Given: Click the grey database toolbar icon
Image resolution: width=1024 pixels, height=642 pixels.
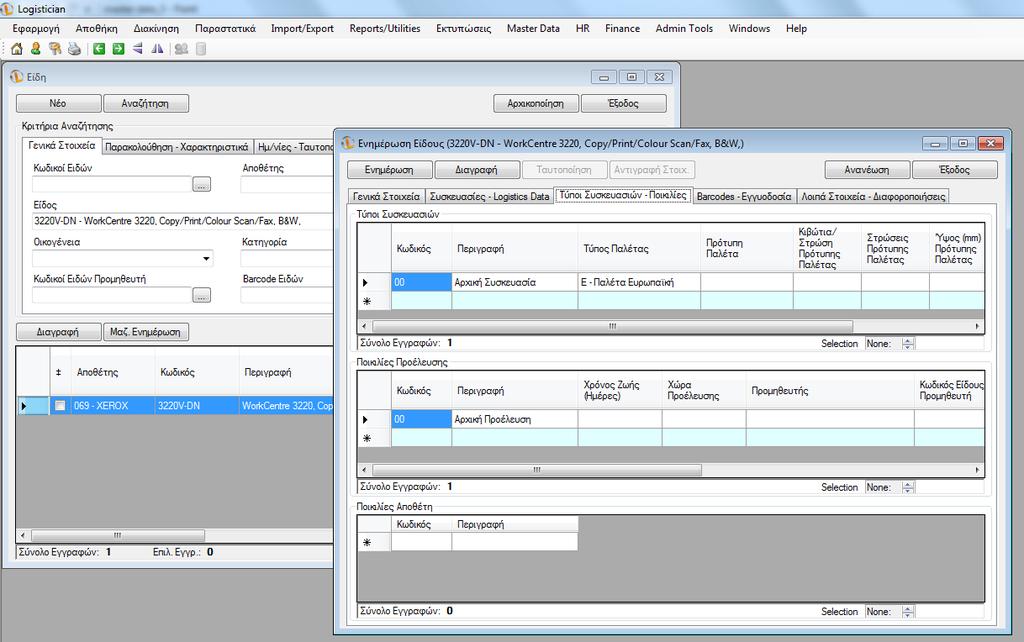Looking at the screenshot, I should (x=201, y=49).
